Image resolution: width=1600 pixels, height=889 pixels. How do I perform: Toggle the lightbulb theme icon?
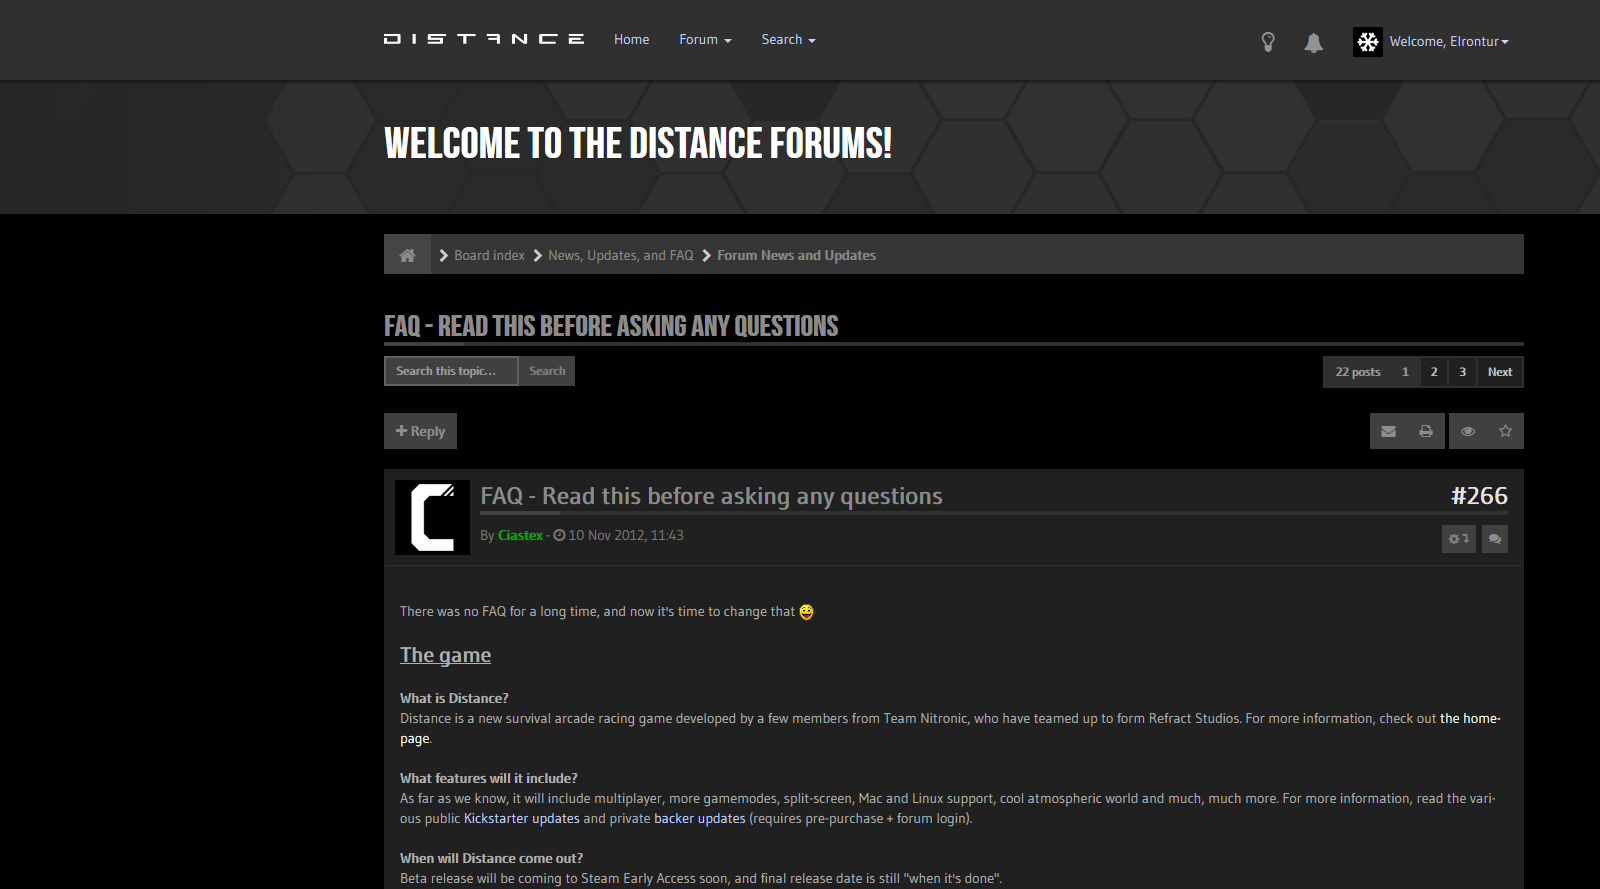tap(1268, 41)
